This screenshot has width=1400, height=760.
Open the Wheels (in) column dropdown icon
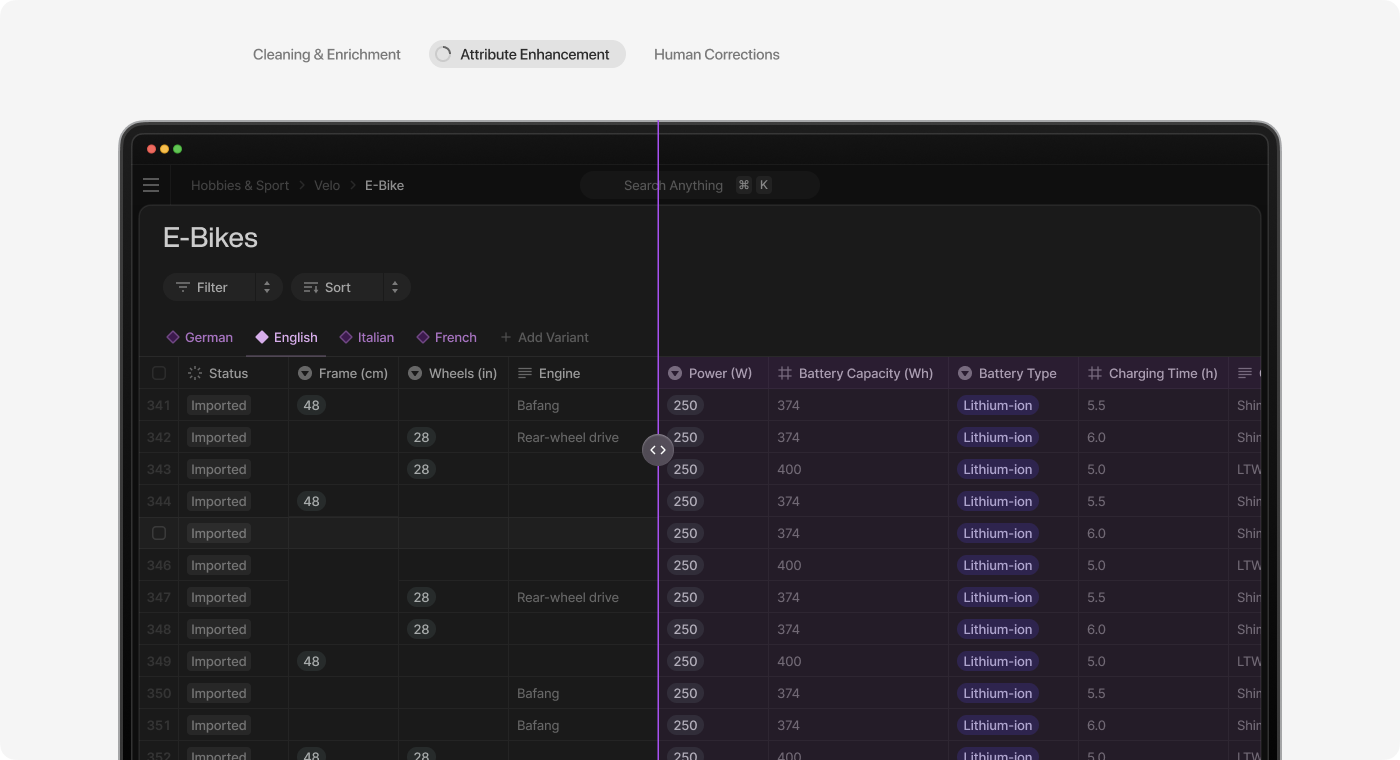point(415,373)
